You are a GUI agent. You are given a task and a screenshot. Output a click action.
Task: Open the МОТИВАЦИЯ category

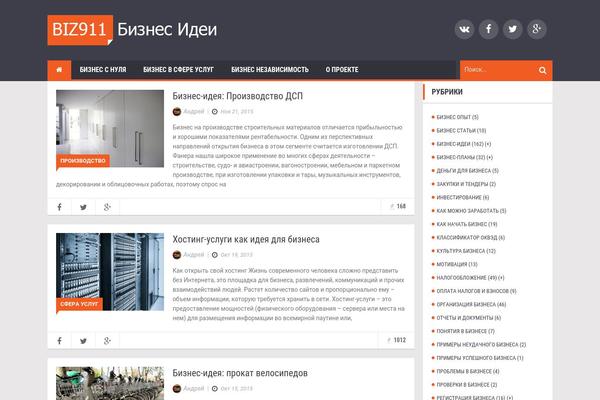click(x=457, y=264)
